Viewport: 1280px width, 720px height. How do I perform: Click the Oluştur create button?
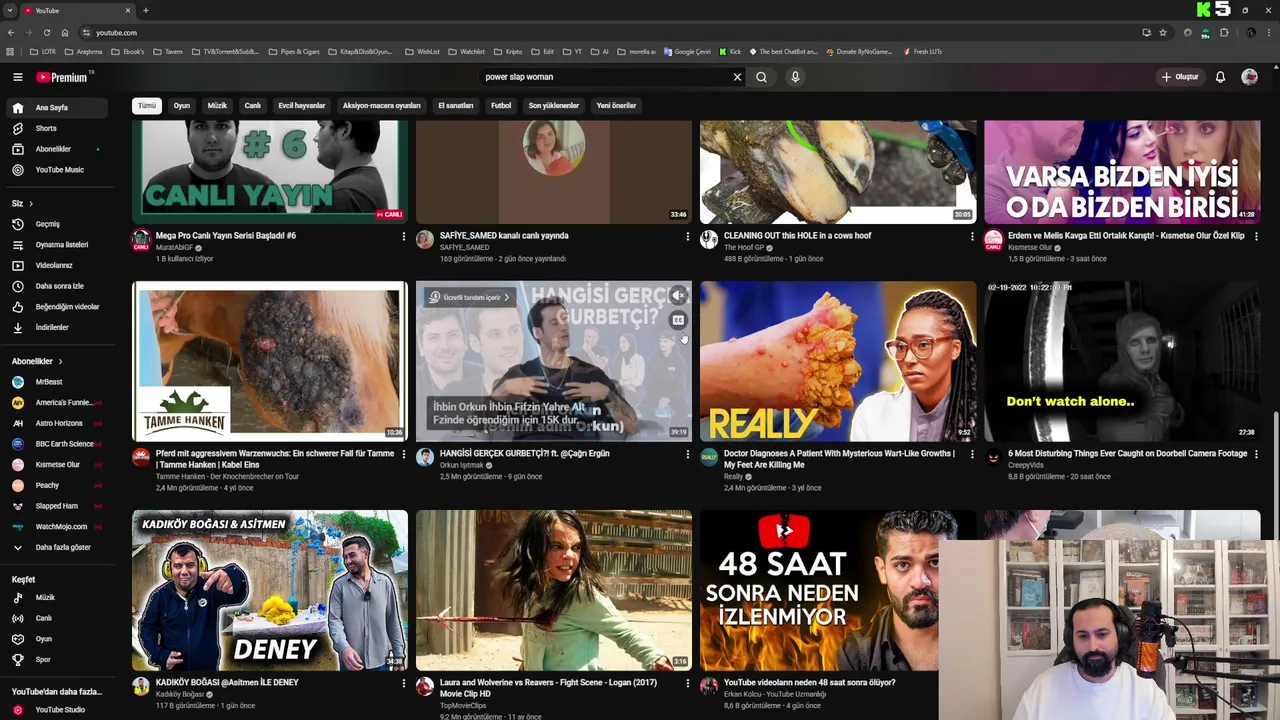point(1179,77)
